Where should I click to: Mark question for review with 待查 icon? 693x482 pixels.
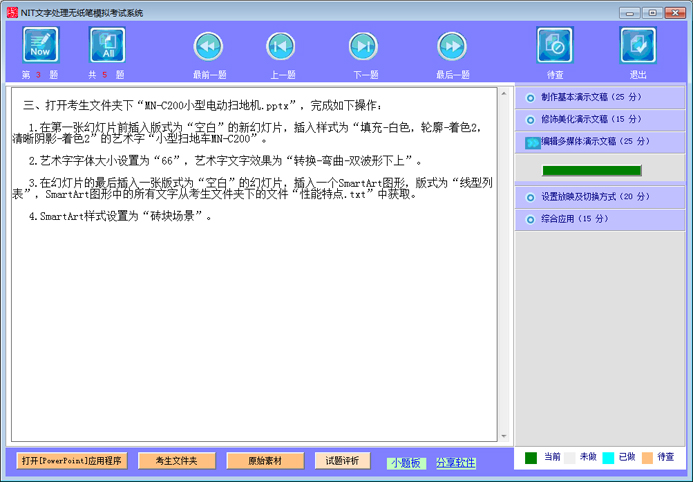[x=554, y=45]
